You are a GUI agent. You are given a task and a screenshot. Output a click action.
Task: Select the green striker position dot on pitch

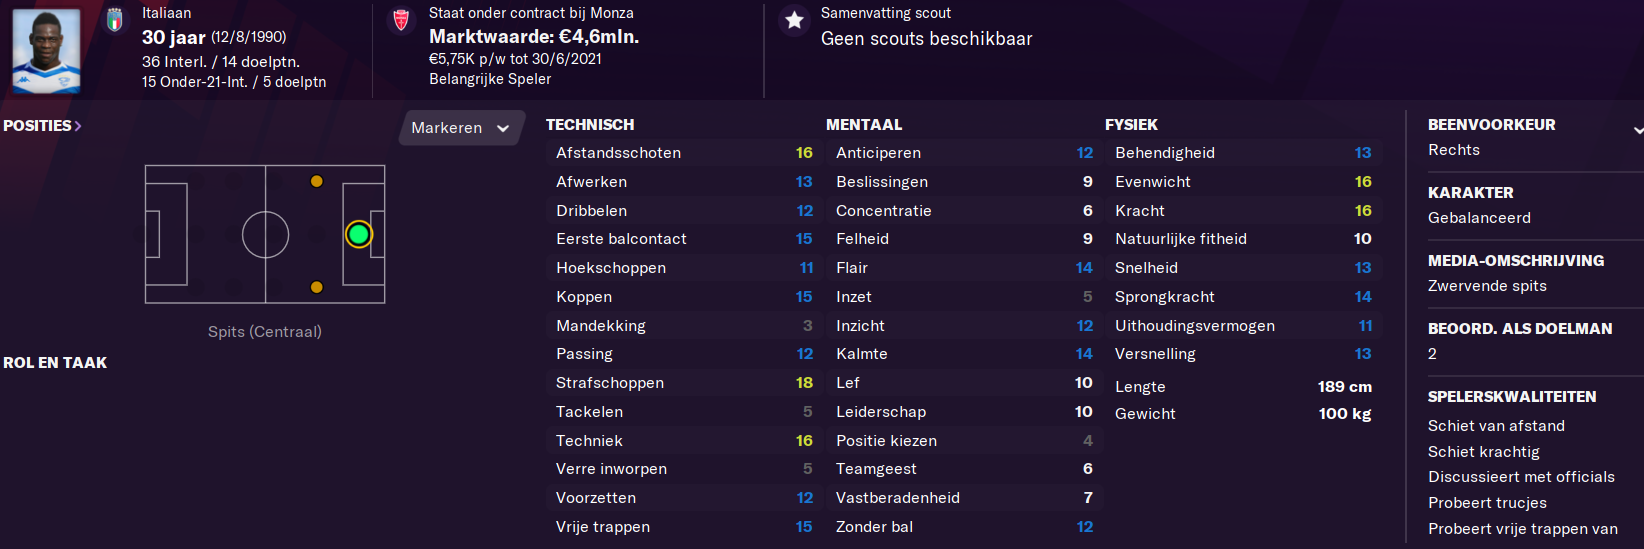358,234
